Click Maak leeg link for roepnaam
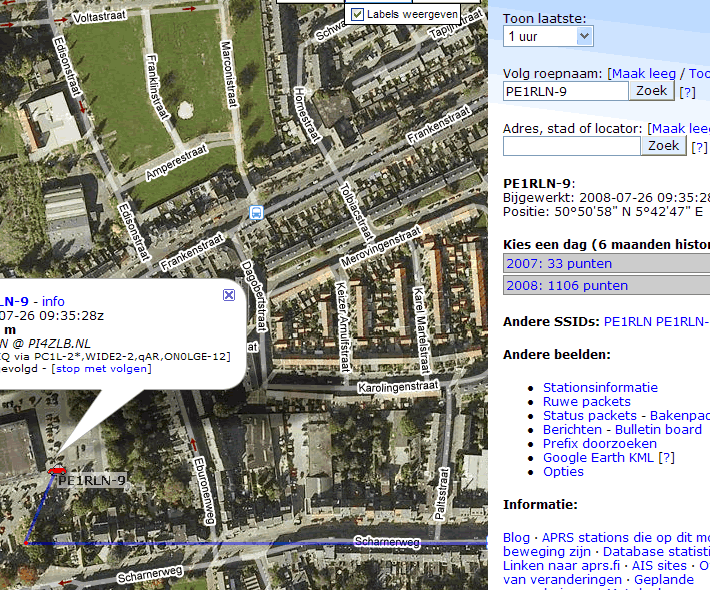This screenshot has height=590, width=710. coord(644,73)
